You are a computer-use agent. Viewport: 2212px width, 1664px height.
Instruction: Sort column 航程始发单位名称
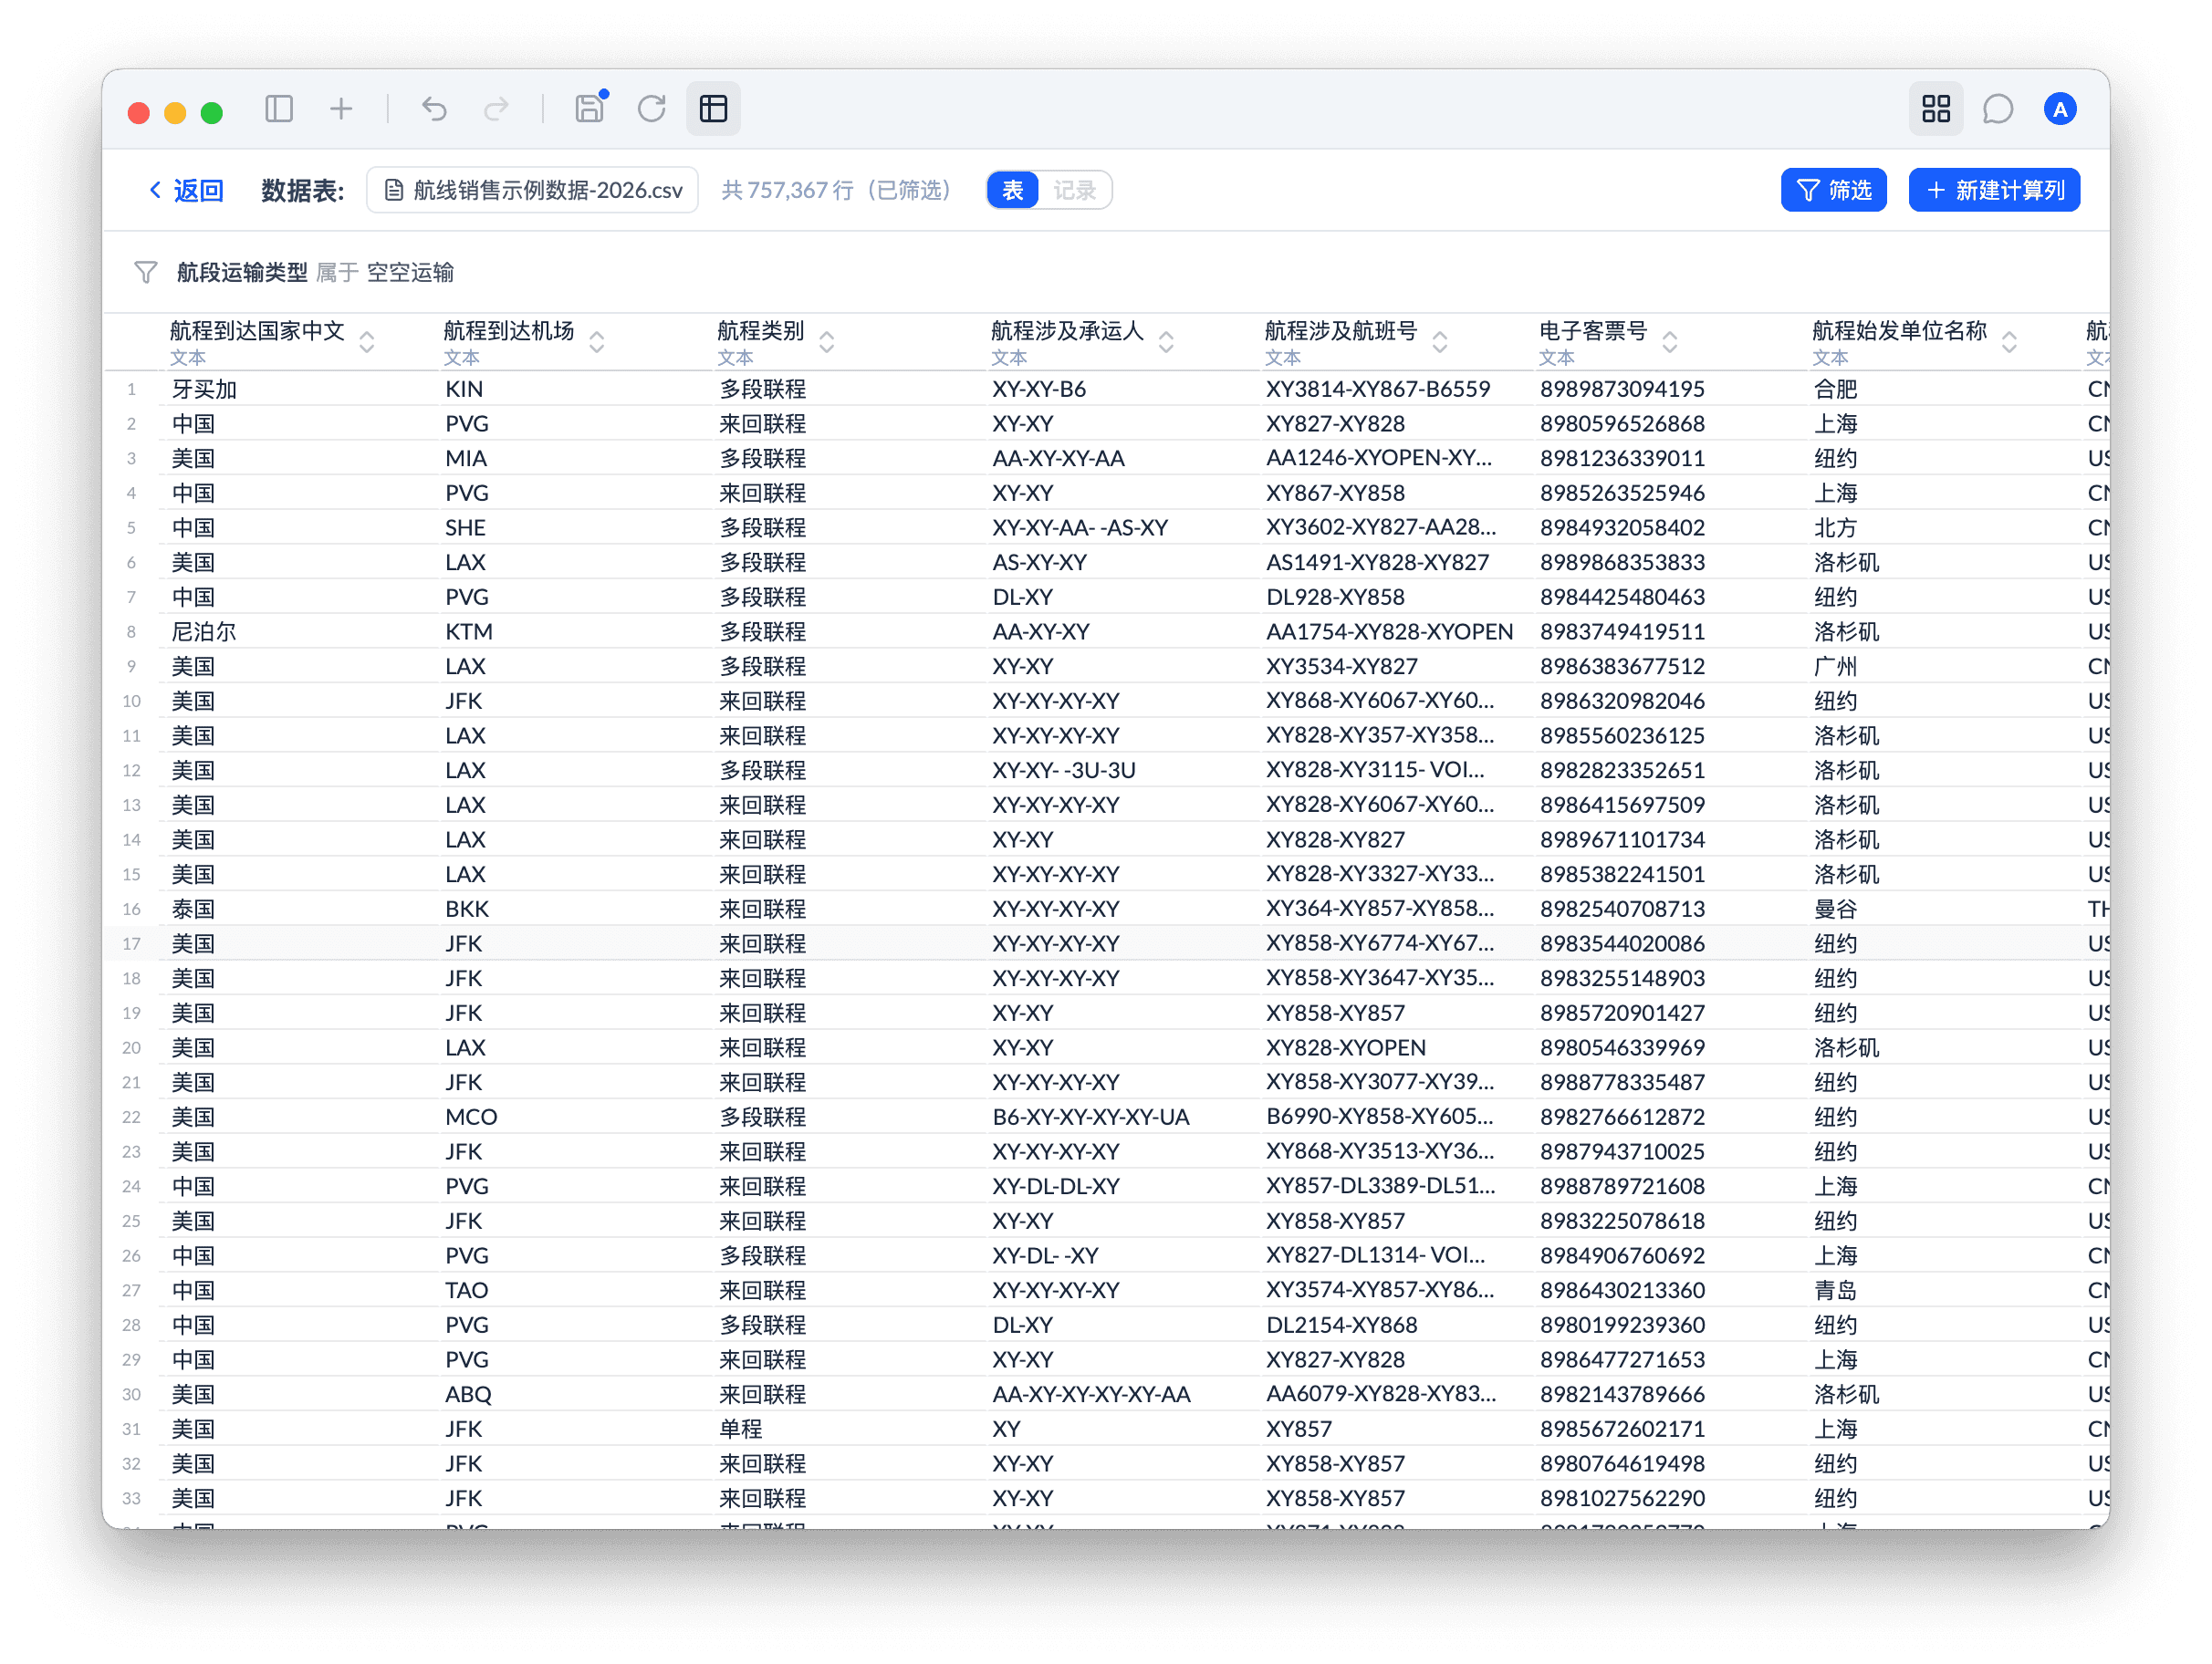point(2009,342)
